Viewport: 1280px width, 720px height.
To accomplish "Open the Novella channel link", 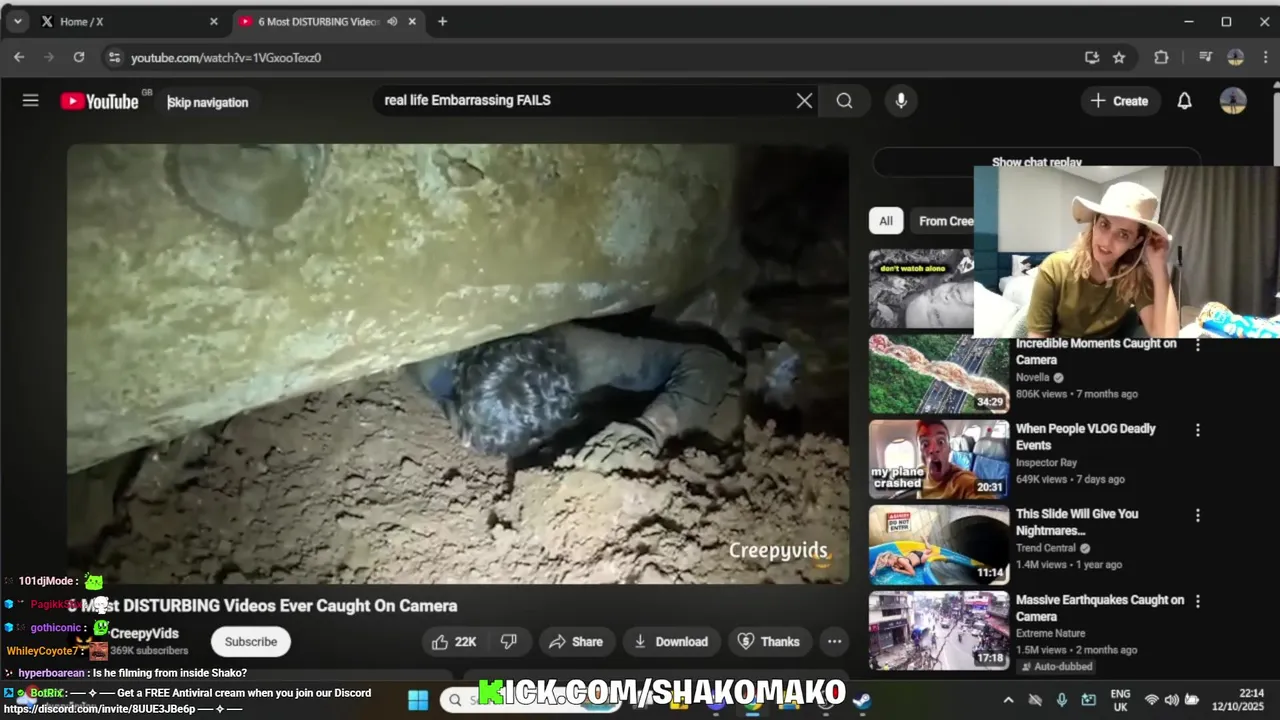I will click(x=1032, y=377).
